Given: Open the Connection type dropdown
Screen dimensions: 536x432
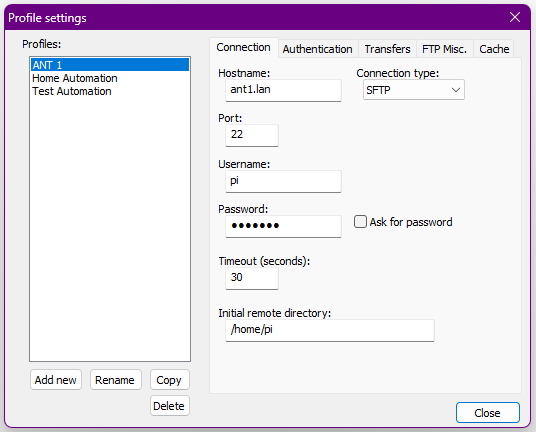Looking at the screenshot, I should click(414, 90).
